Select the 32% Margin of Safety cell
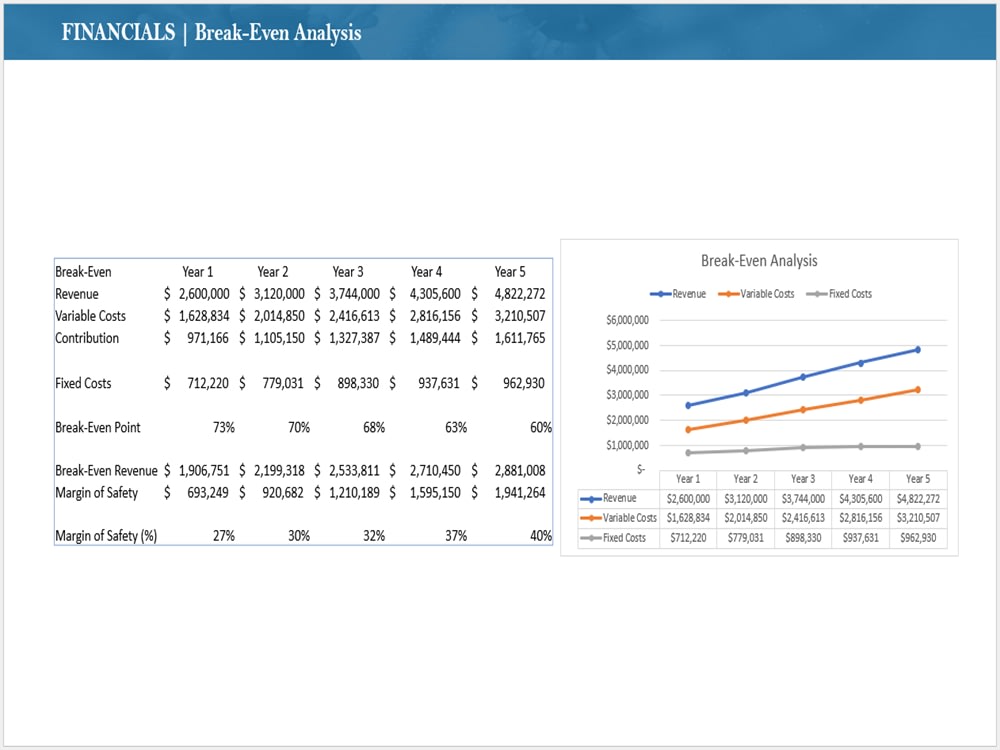Viewport: 1000px width, 750px height. [x=374, y=536]
